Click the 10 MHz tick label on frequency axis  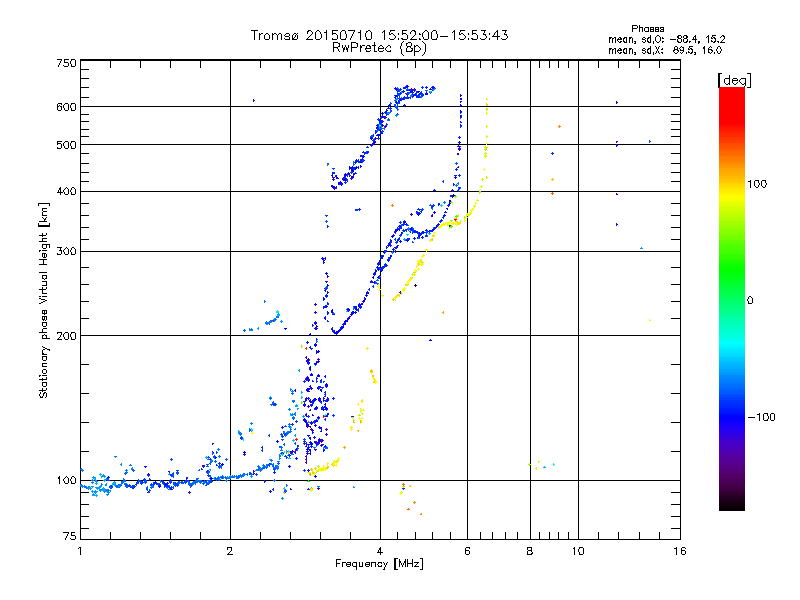(578, 551)
